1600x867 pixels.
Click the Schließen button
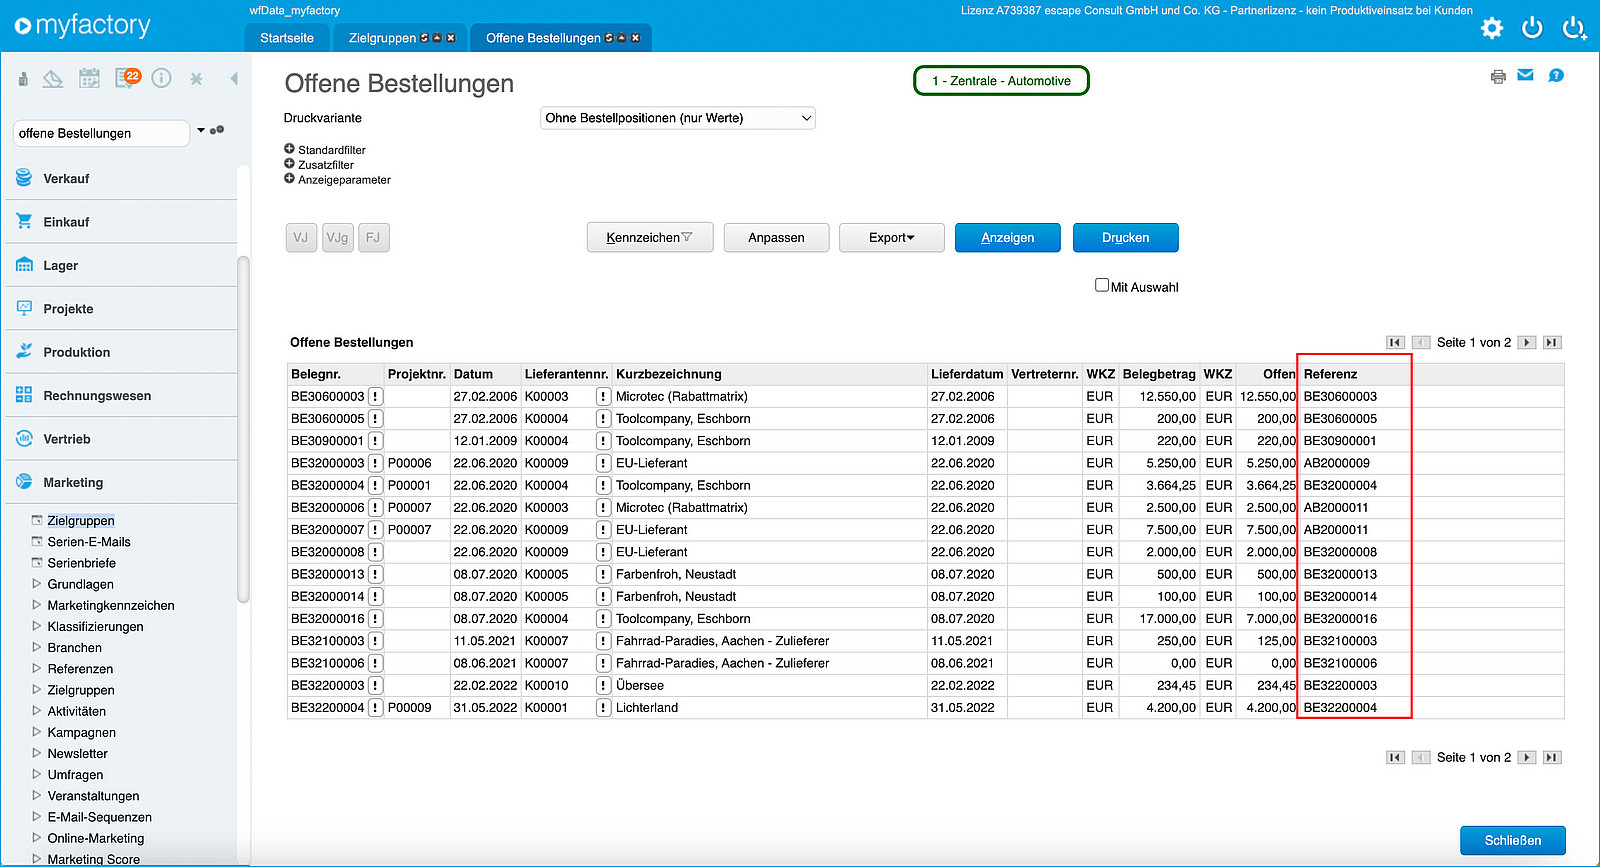[x=1513, y=840]
